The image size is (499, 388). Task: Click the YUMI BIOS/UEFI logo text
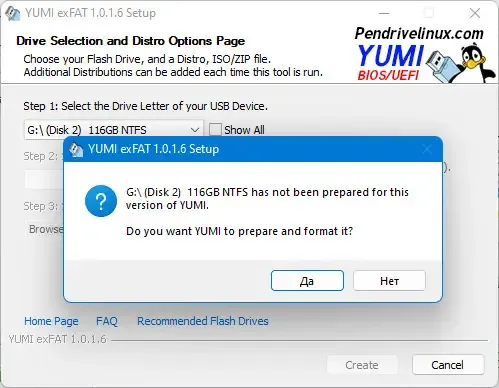(x=390, y=63)
